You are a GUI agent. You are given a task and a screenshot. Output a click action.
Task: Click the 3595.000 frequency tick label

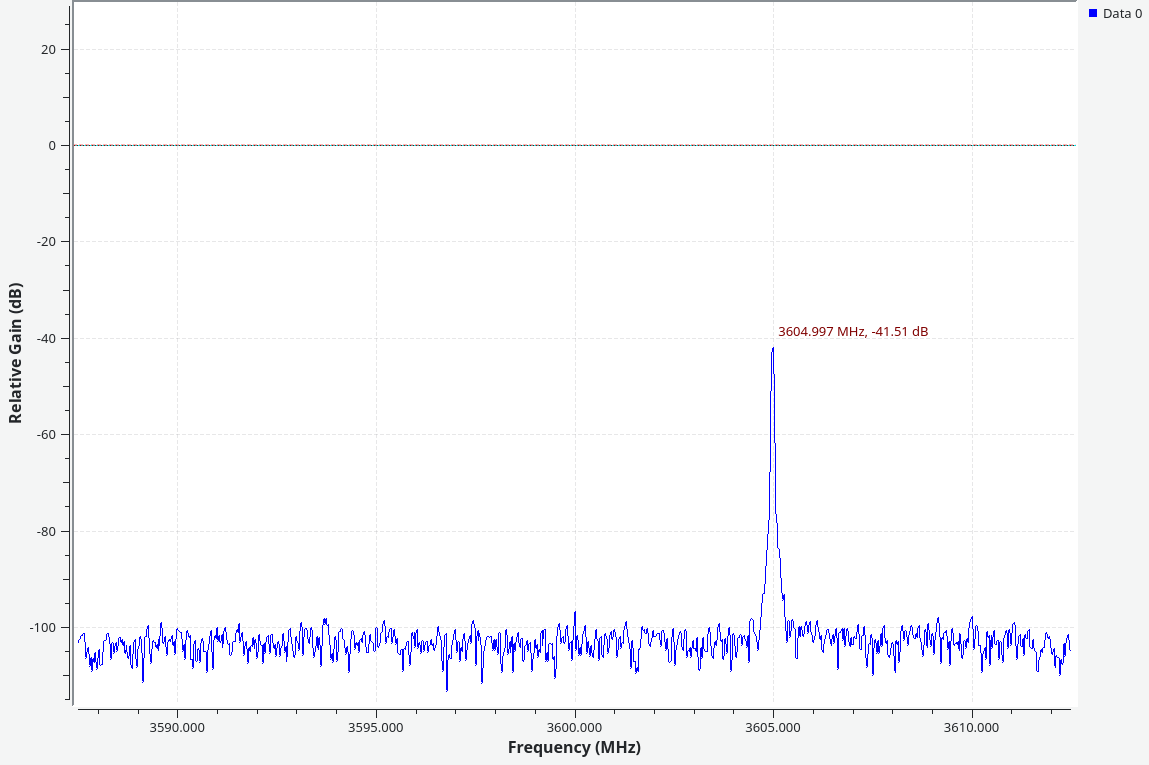[x=376, y=727]
